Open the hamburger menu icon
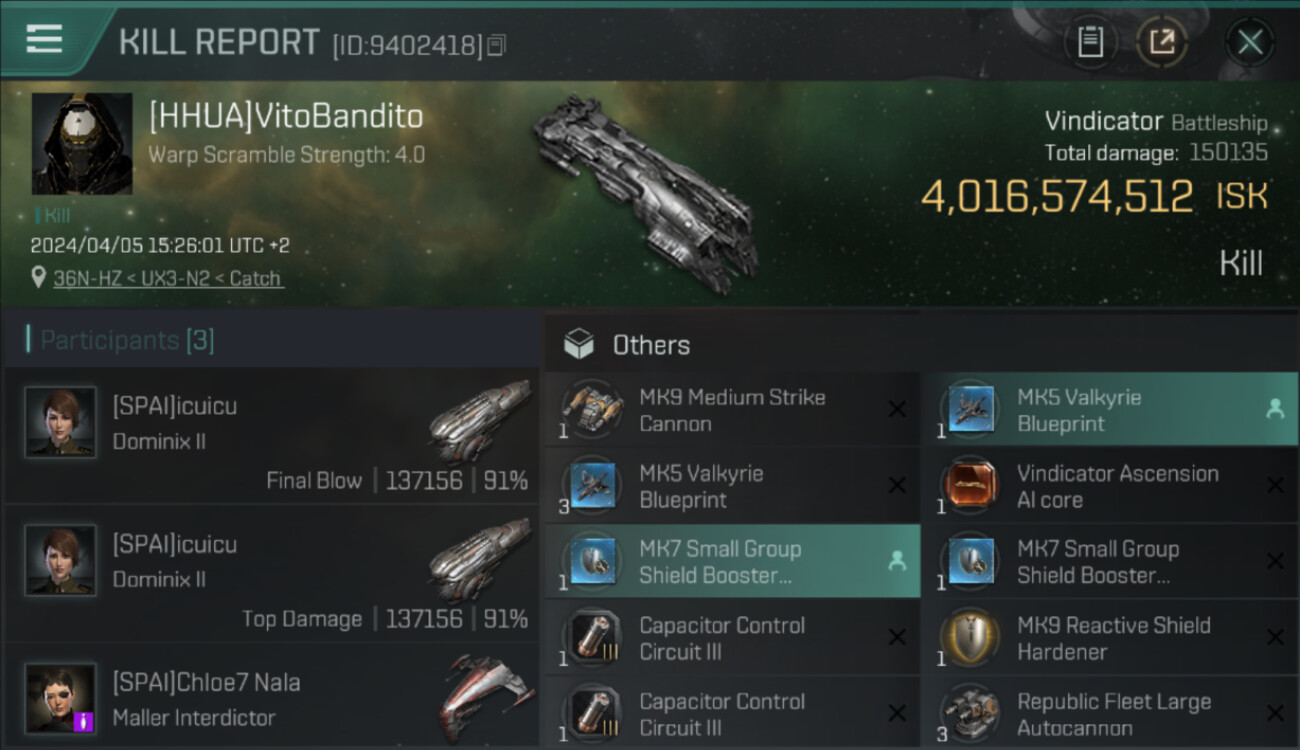Screen dimensions: 1300x750 [x=44, y=40]
